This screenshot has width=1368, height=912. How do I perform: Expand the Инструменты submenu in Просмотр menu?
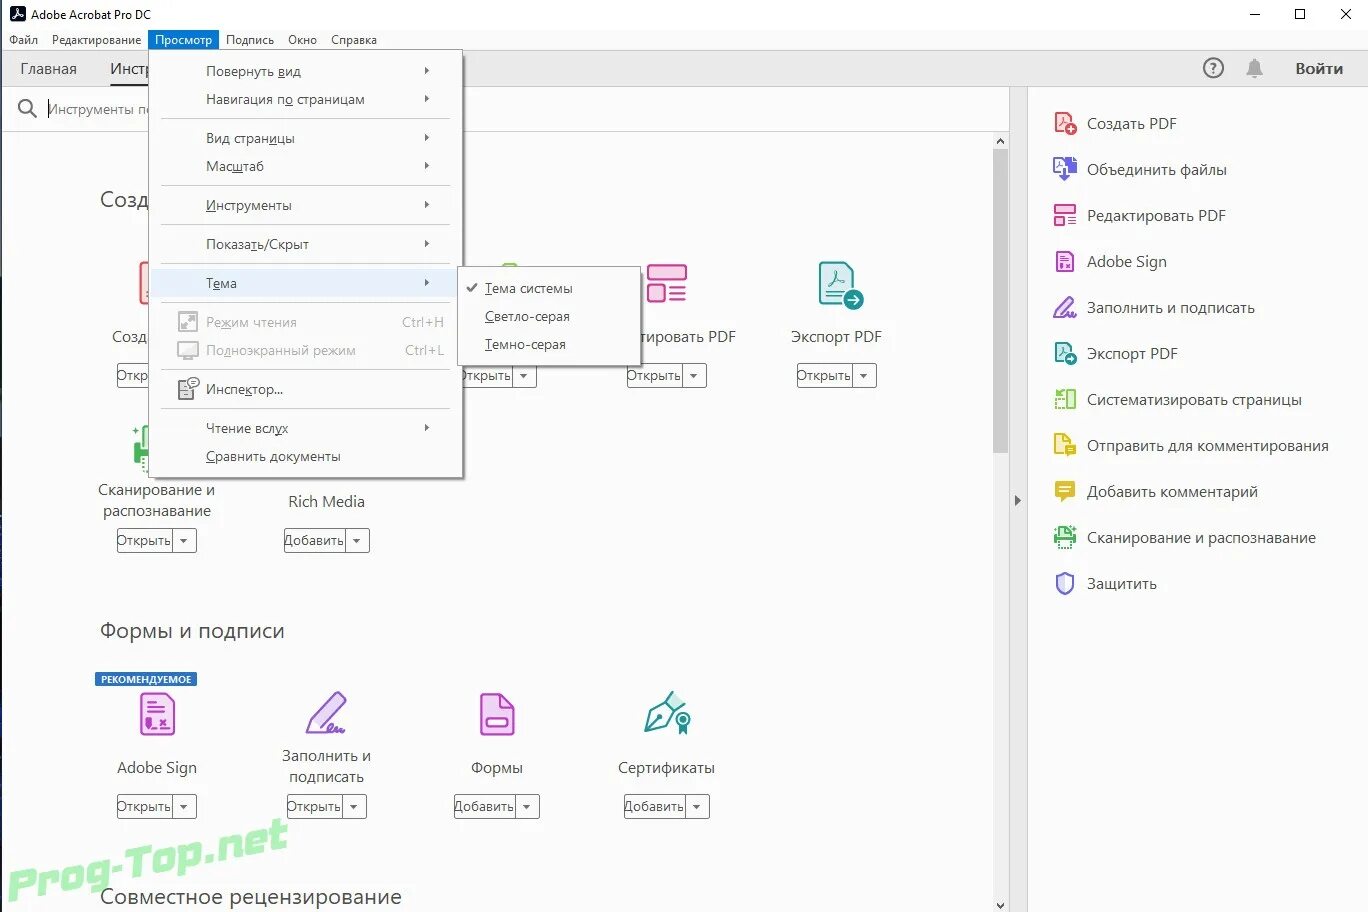305,205
